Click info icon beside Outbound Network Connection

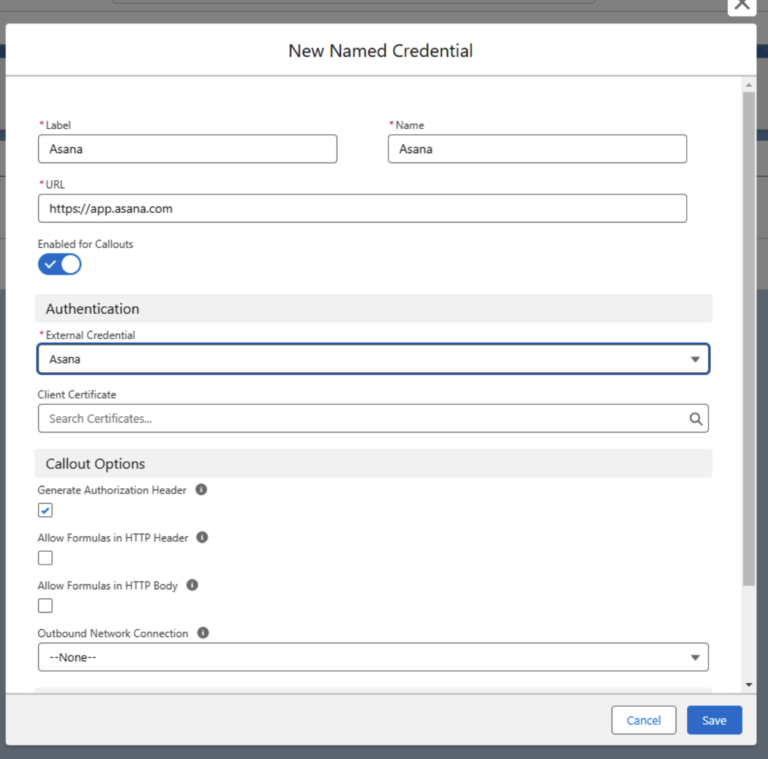pyautogui.click(x=203, y=633)
